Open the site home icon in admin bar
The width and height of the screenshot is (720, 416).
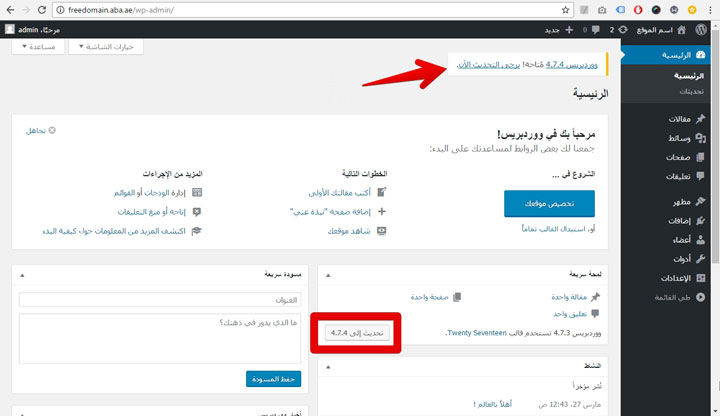point(681,30)
